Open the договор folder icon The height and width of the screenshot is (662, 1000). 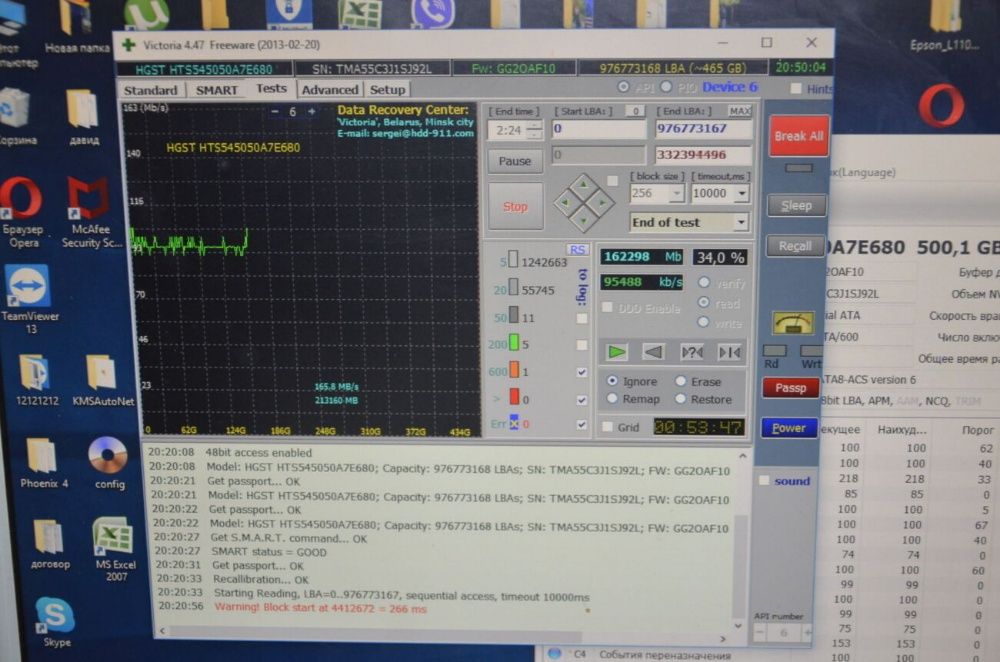point(49,543)
